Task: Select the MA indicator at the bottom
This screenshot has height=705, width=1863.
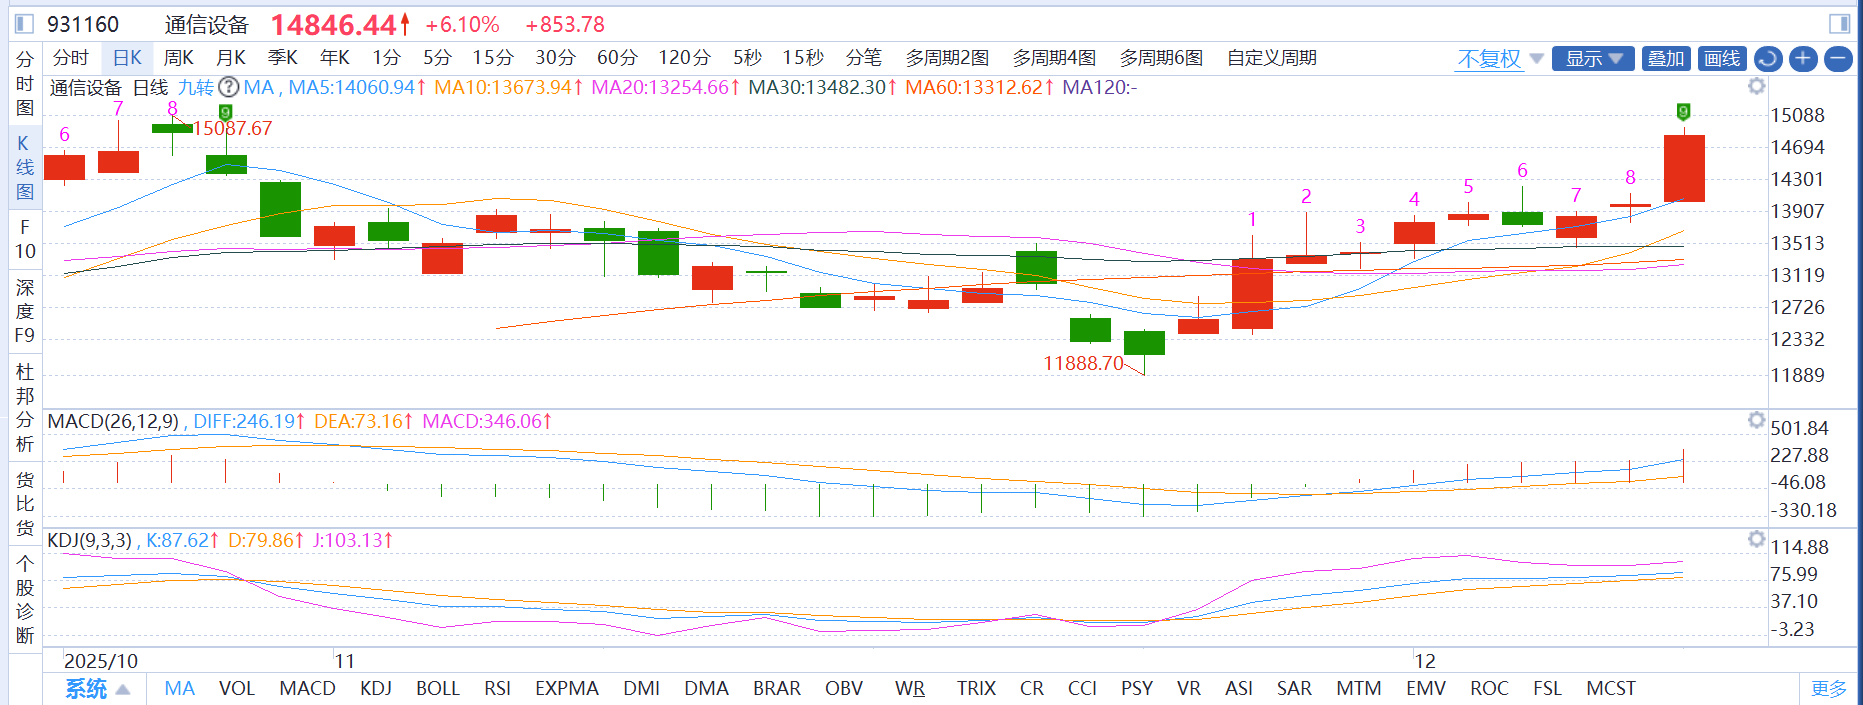Action: click(180, 688)
